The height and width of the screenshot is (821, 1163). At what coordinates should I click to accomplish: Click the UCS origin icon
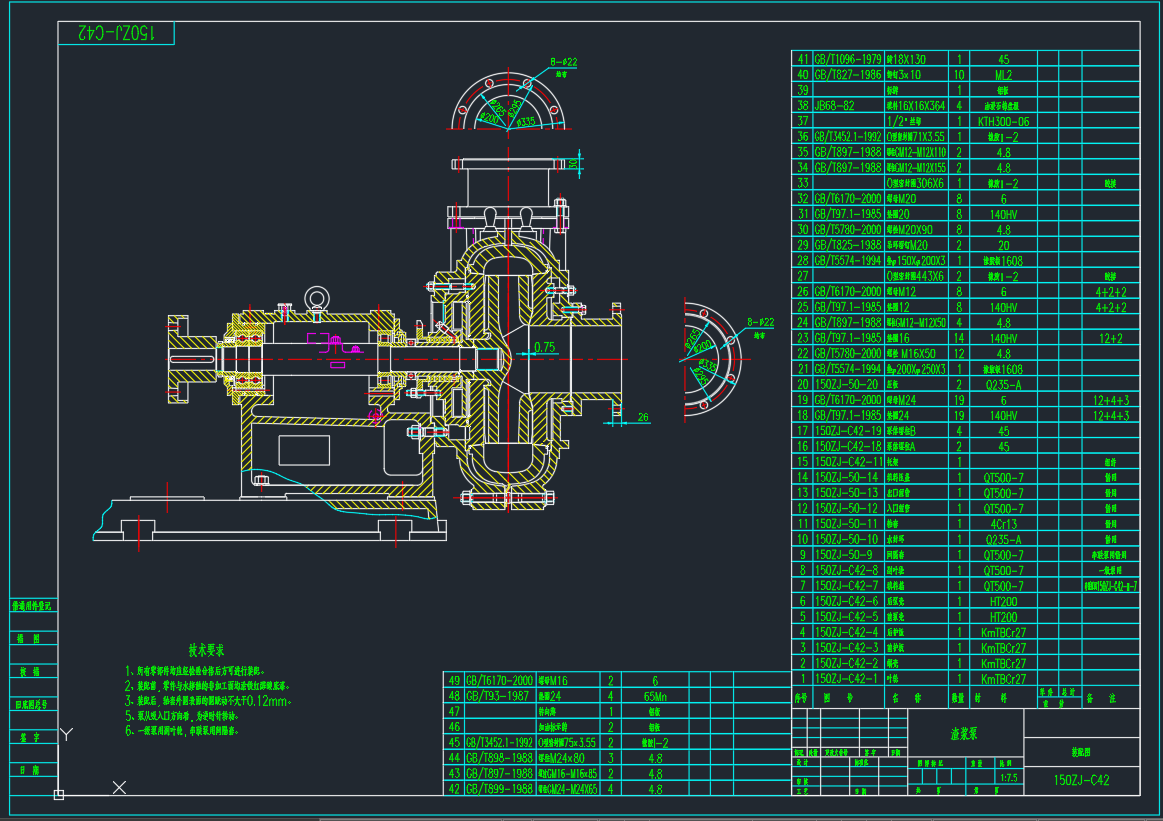pos(59,795)
